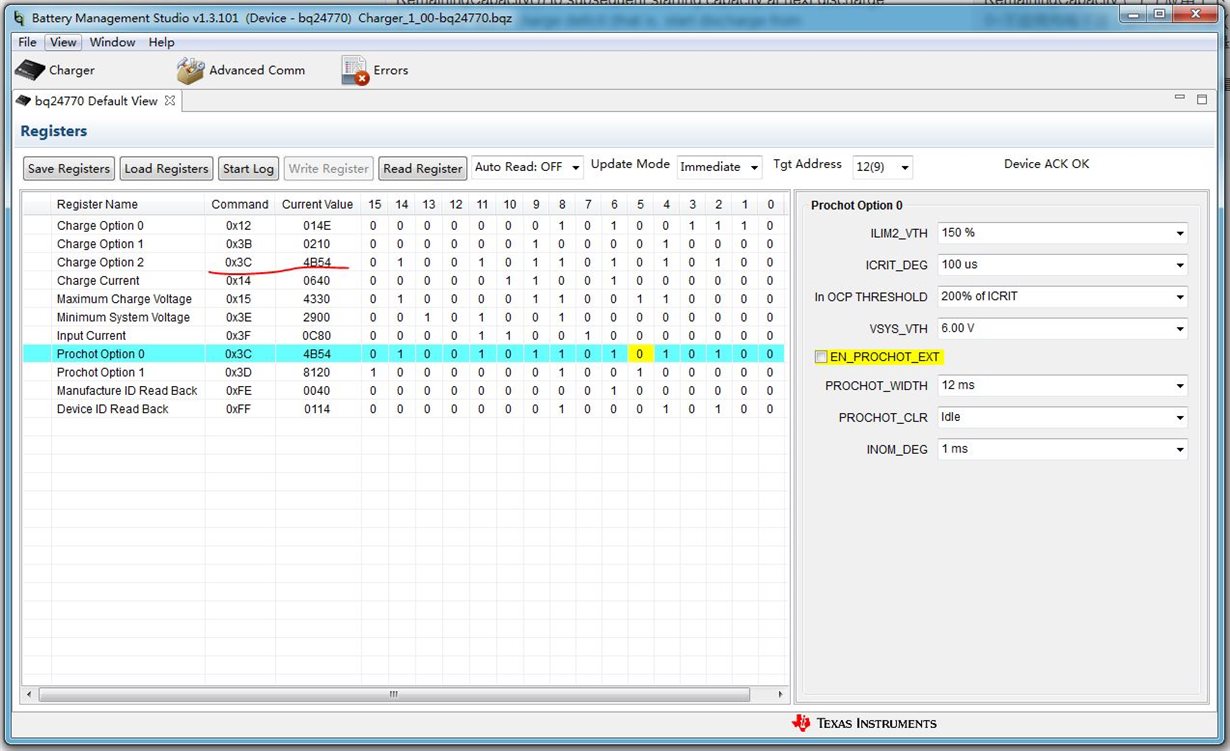Image resolution: width=1230 pixels, height=751 pixels.
Task: Select the Charge Option 0 register row
Action: (404, 226)
